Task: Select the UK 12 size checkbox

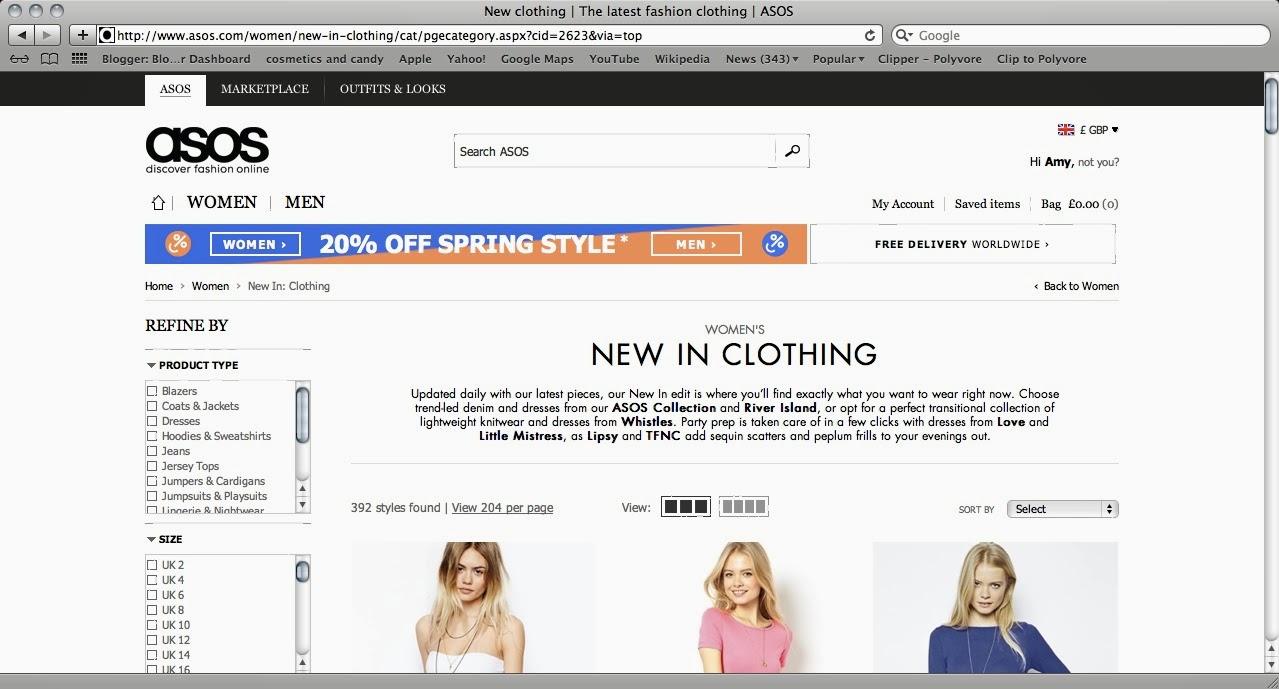Action: (152, 640)
